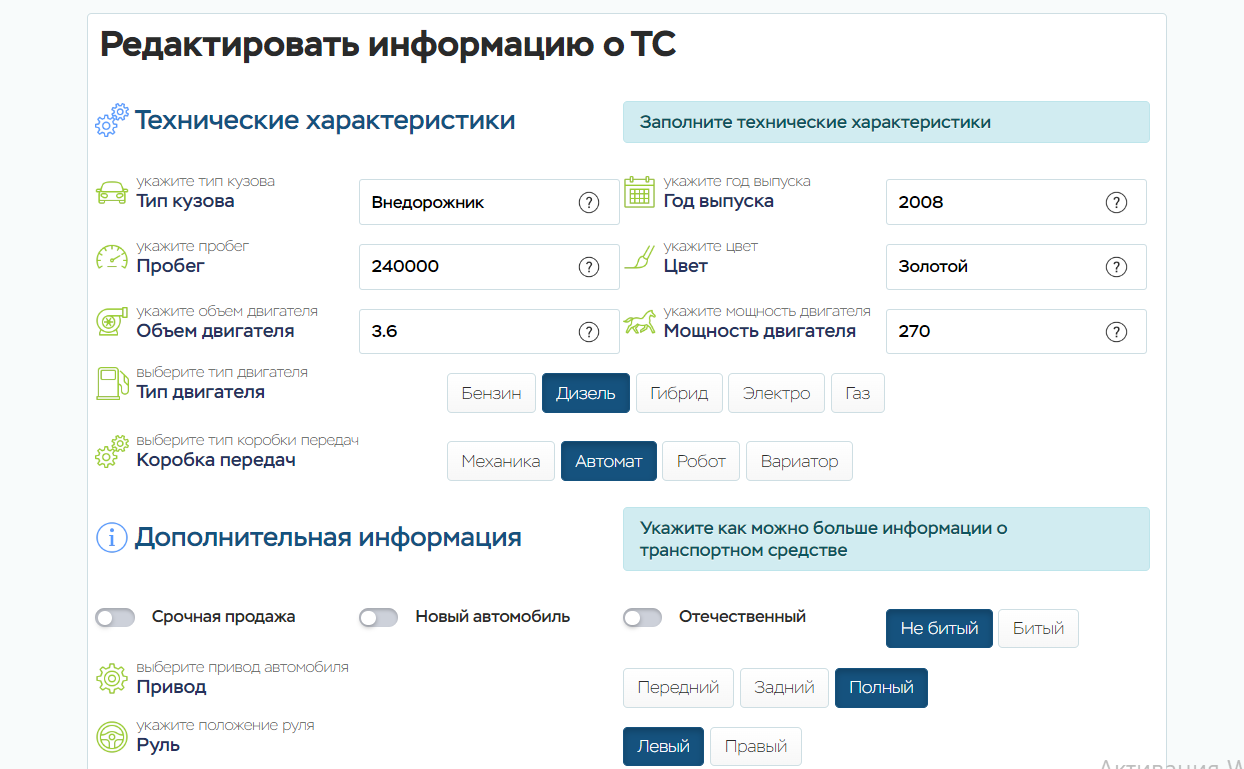The width and height of the screenshot is (1244, 769).
Task: Turn on the Отечественный switch
Action: (642, 618)
